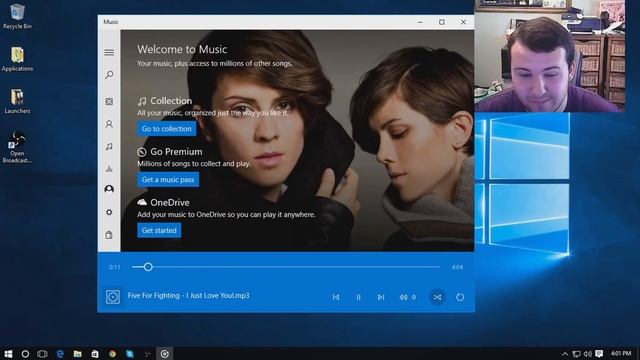640x360 pixels.
Task: Open the Store from the taskbar
Action: coord(95,354)
